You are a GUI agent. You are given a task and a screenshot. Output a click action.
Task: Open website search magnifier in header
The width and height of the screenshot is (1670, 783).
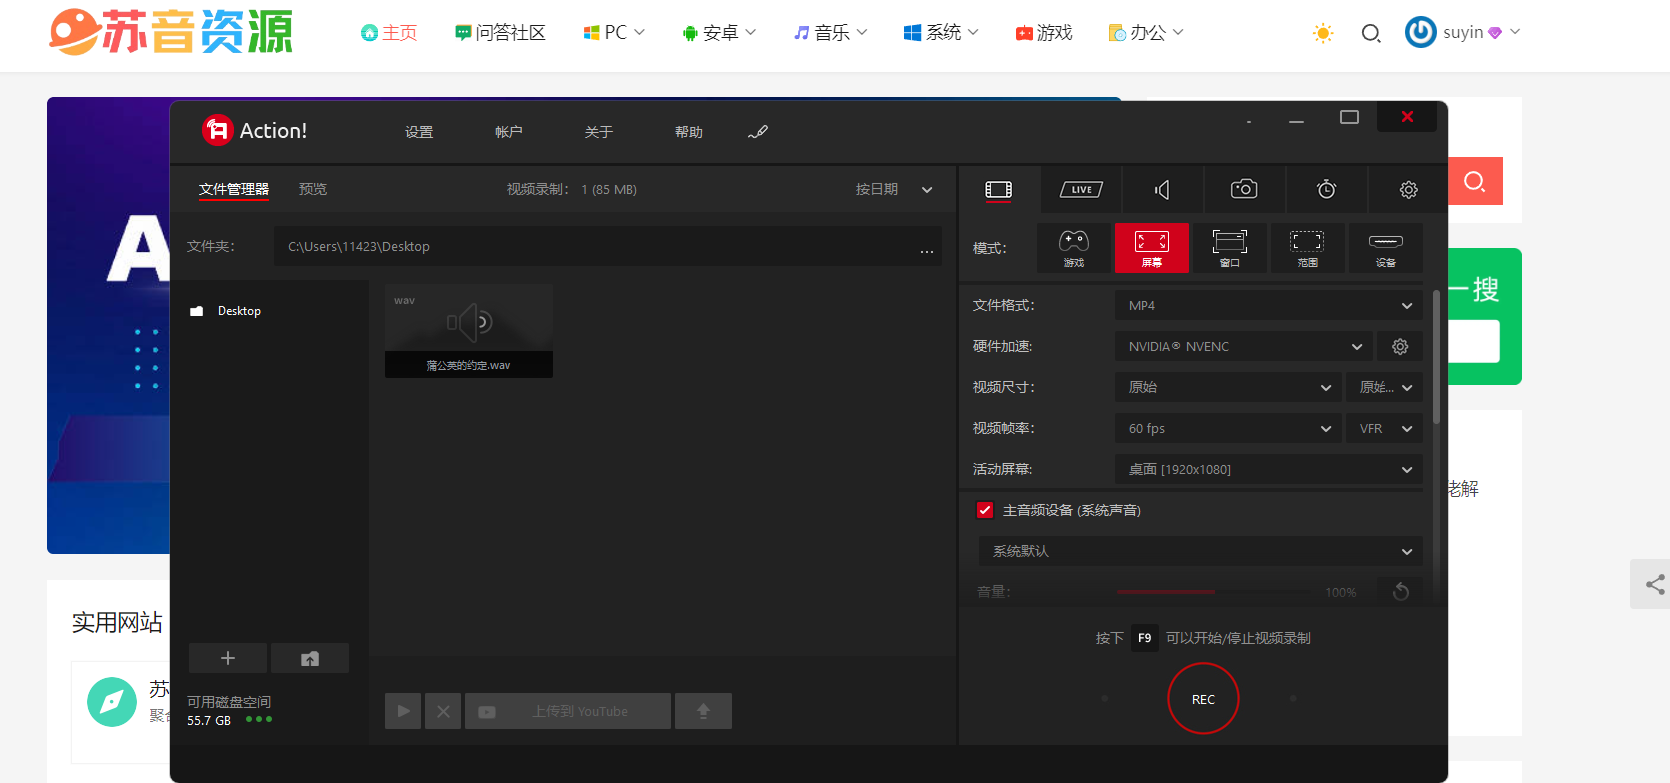click(x=1371, y=33)
